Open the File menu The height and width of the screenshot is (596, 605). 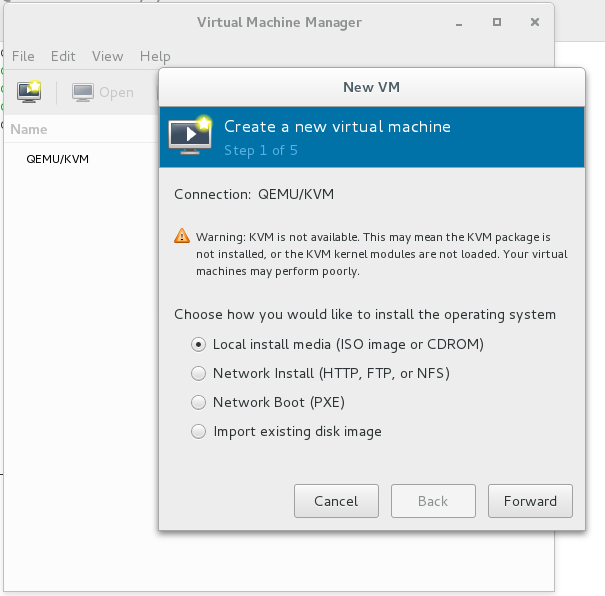tap(23, 56)
